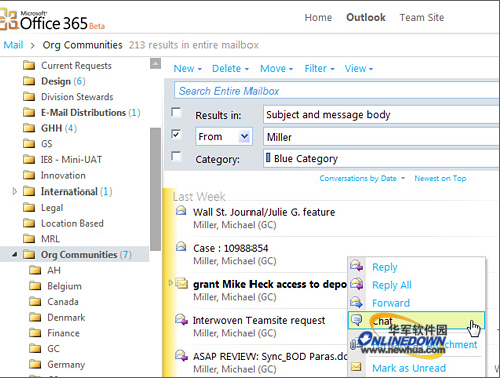Click the Location Based folder icon
This screenshot has width=500, height=378.
(29, 223)
